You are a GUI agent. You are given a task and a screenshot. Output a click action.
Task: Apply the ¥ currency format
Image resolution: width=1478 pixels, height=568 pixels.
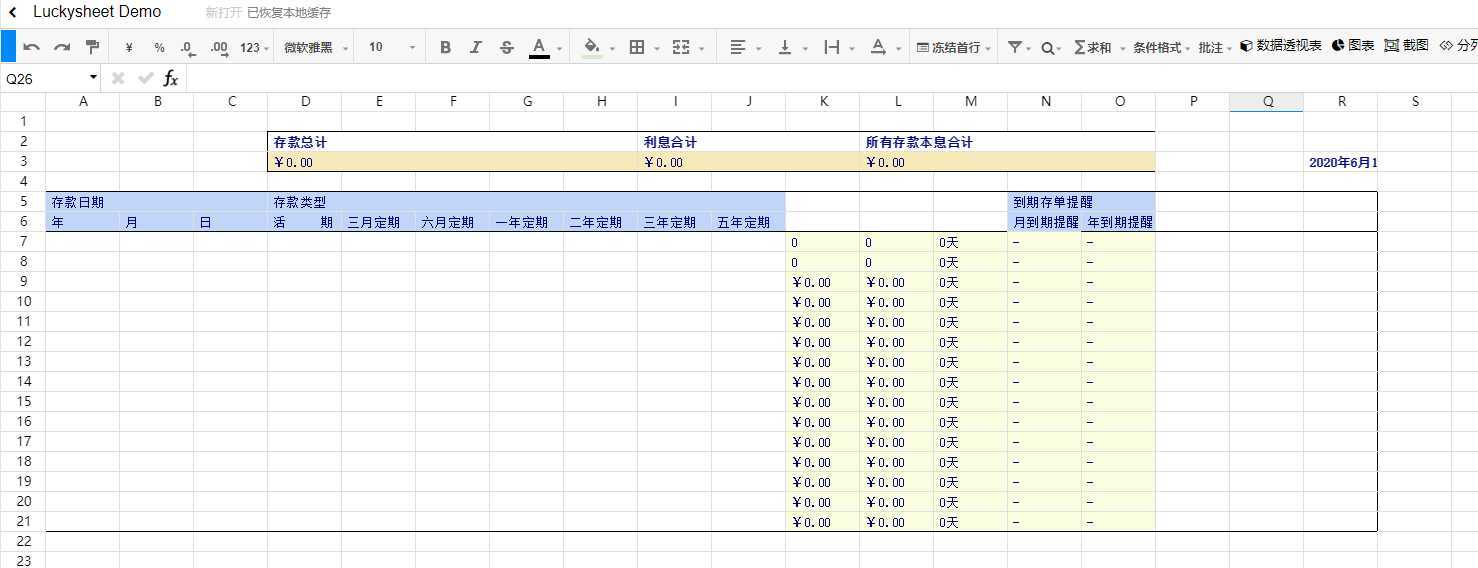[129, 47]
